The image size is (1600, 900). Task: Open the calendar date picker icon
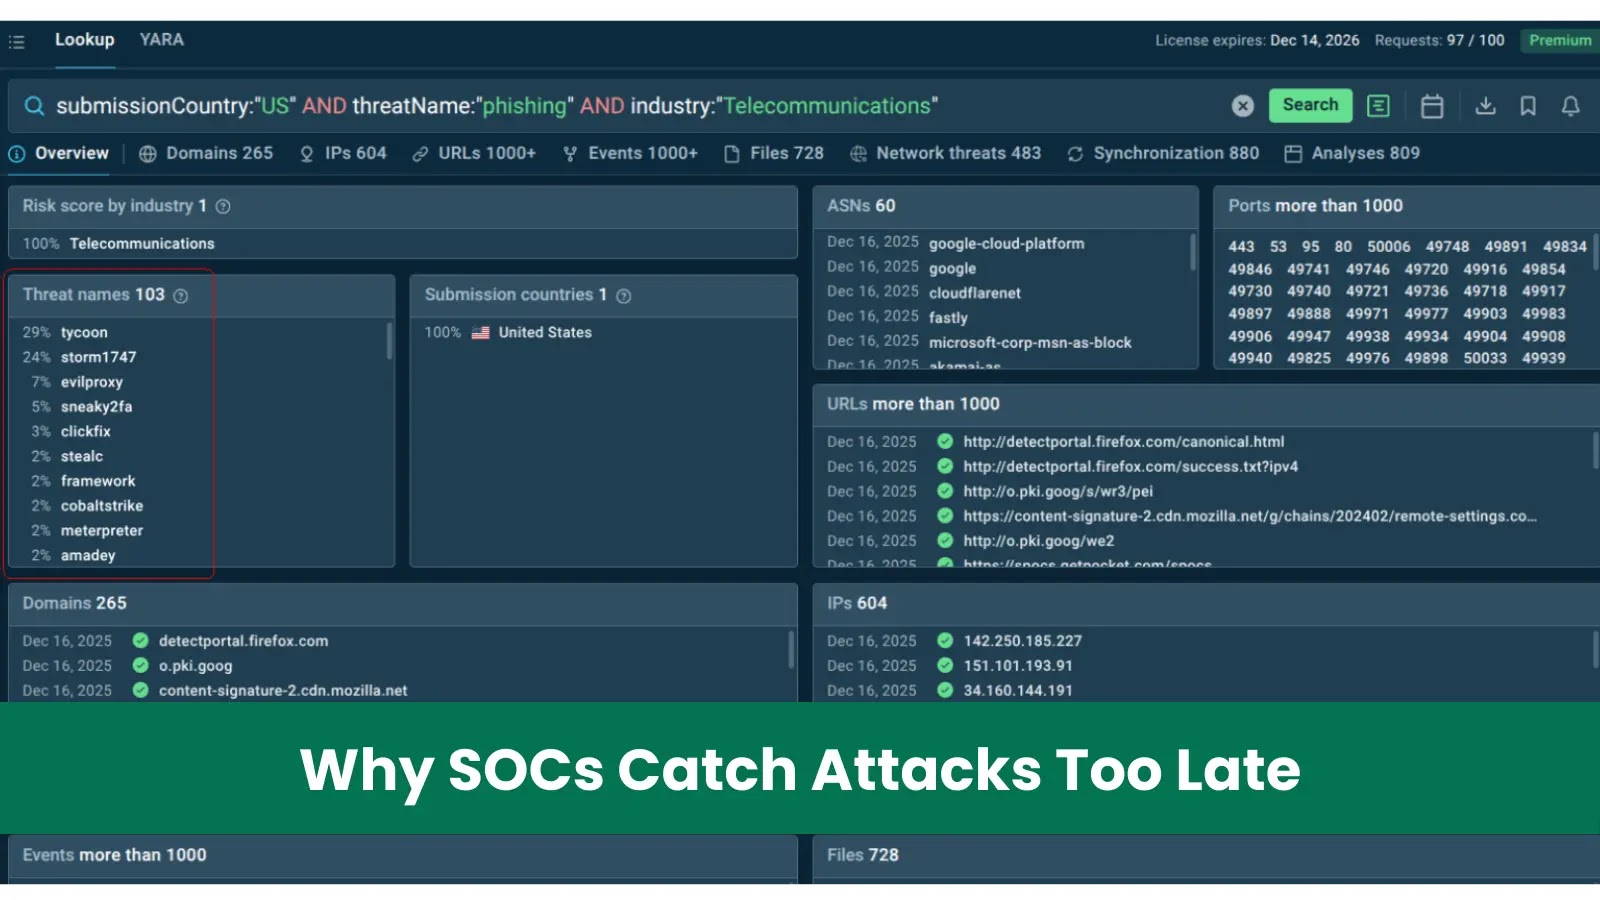pos(1431,105)
